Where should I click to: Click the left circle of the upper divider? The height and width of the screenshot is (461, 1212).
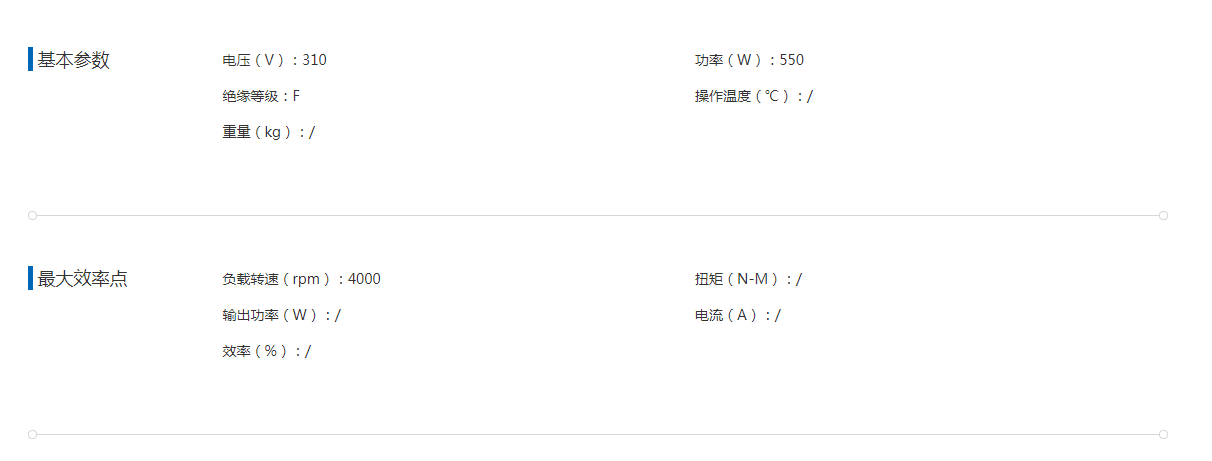32,215
